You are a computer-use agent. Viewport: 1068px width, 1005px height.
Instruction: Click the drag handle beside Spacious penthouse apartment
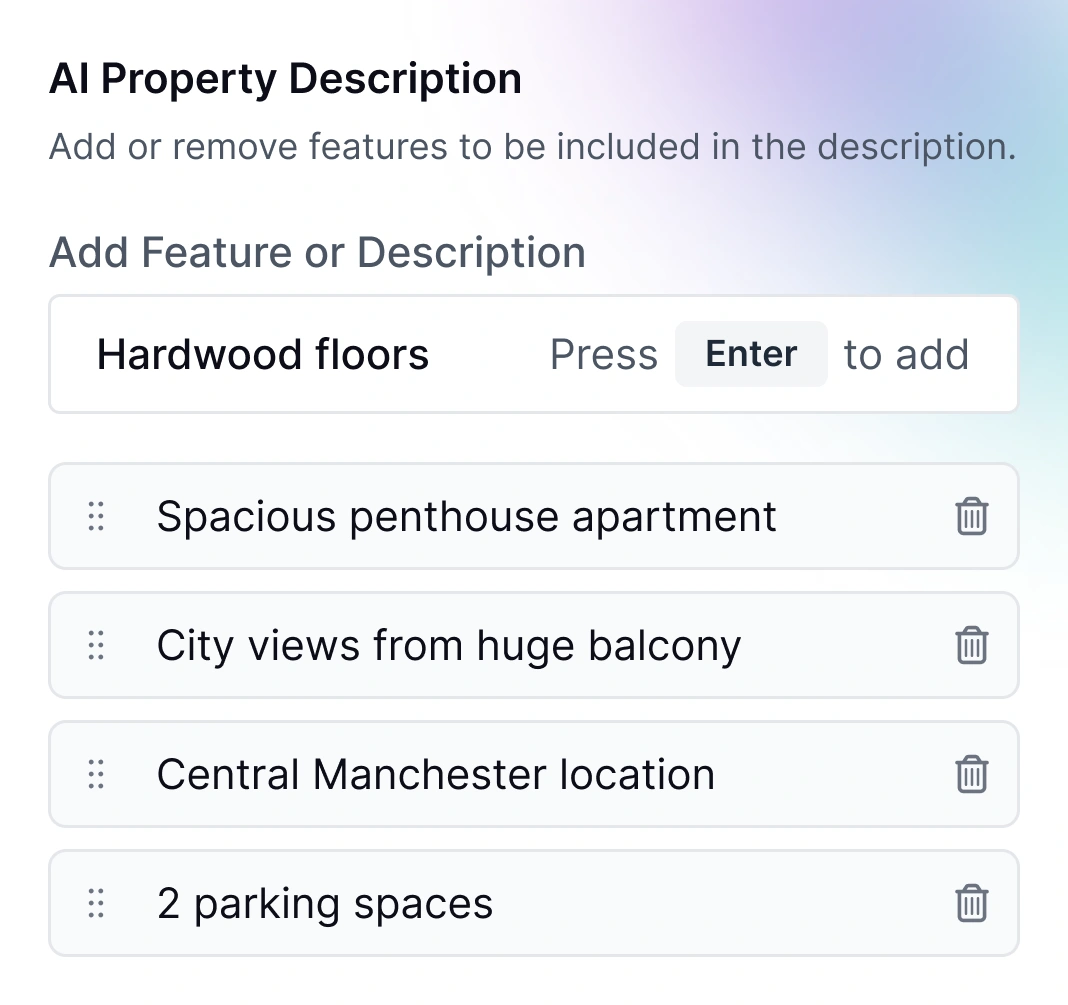pos(96,516)
